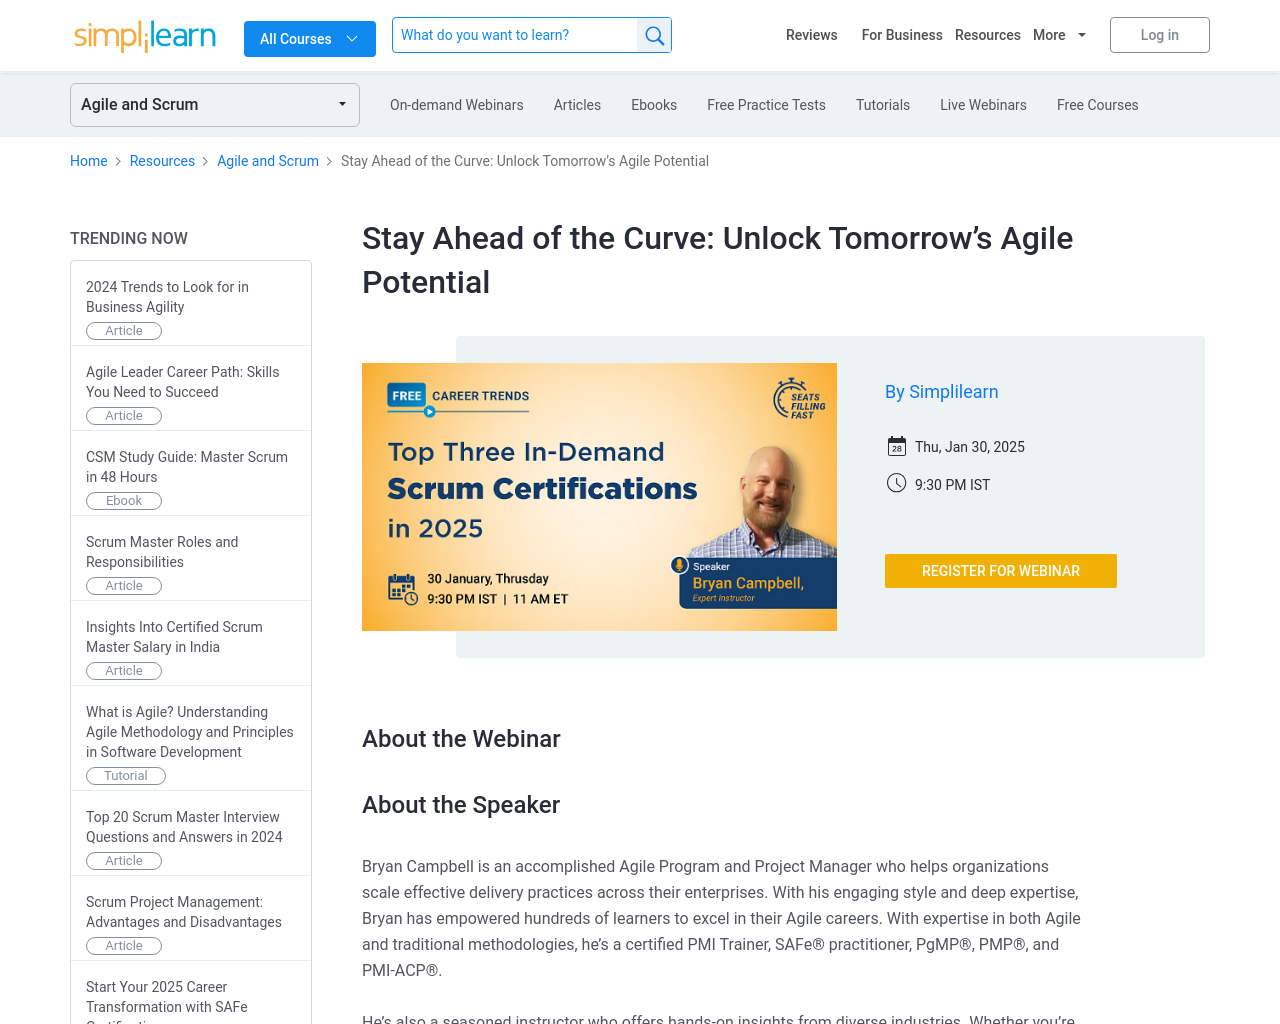Open the By Simplilearn author link
Viewport: 1280px width, 1024px height.
coord(942,392)
